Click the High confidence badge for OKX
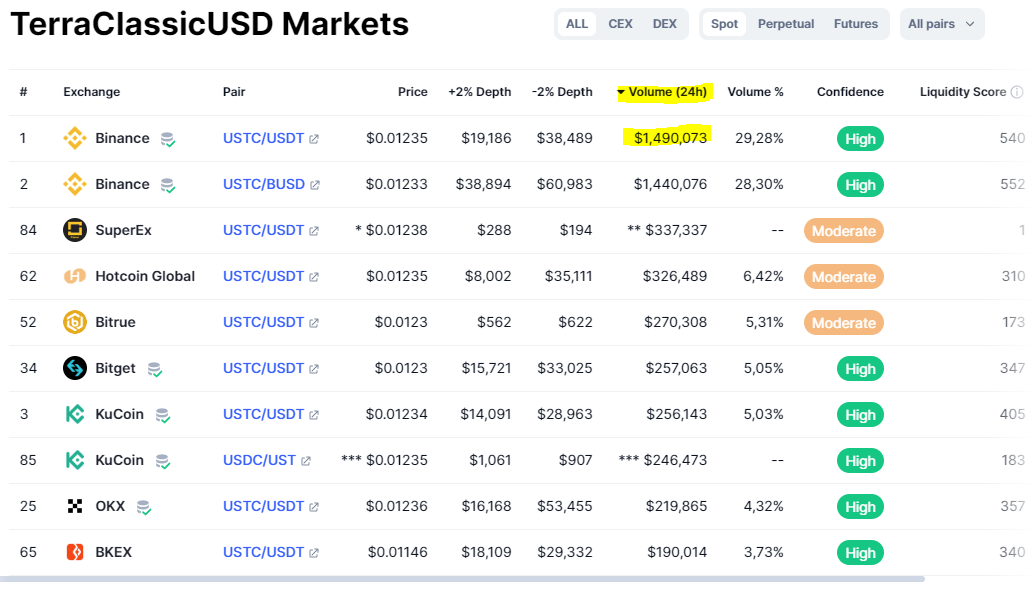Image resolution: width=1032 pixels, height=600 pixels. point(860,507)
